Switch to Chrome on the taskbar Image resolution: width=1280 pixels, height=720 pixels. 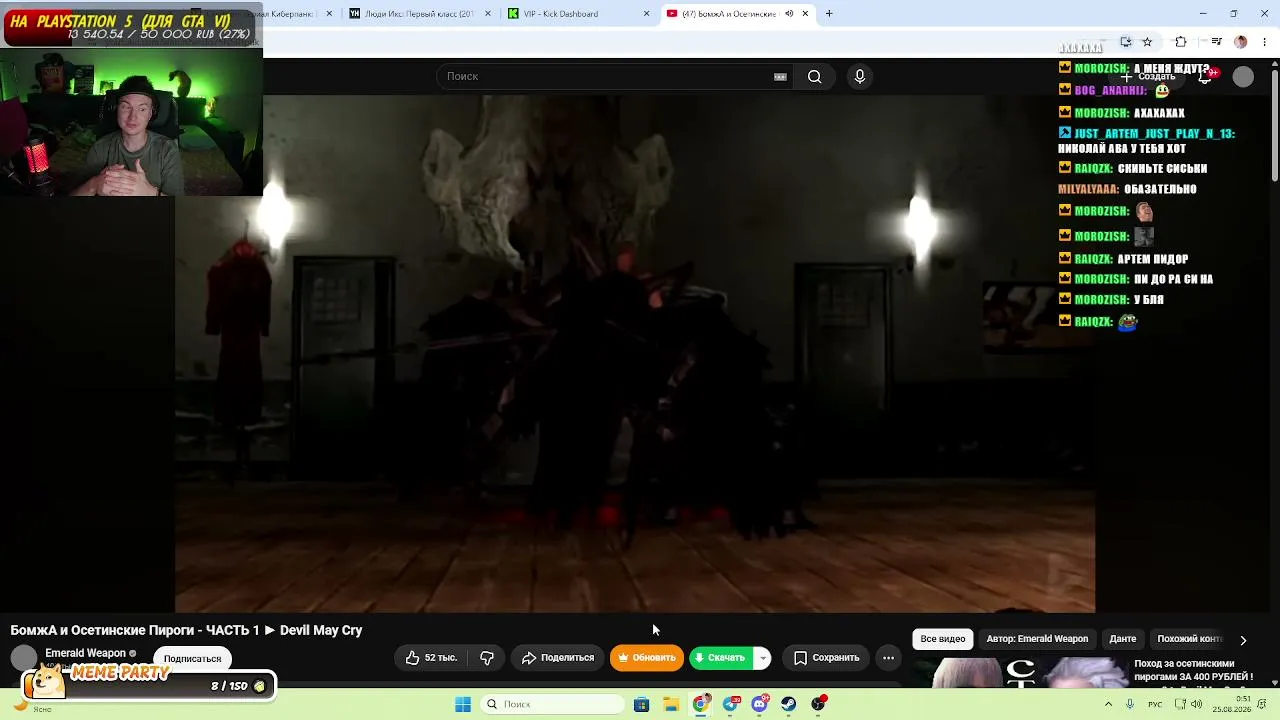pyautogui.click(x=701, y=704)
